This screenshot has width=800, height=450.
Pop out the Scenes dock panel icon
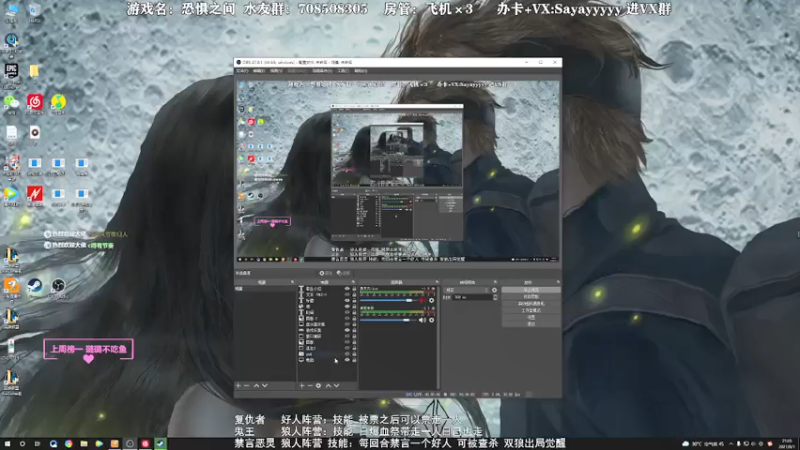click(292, 282)
